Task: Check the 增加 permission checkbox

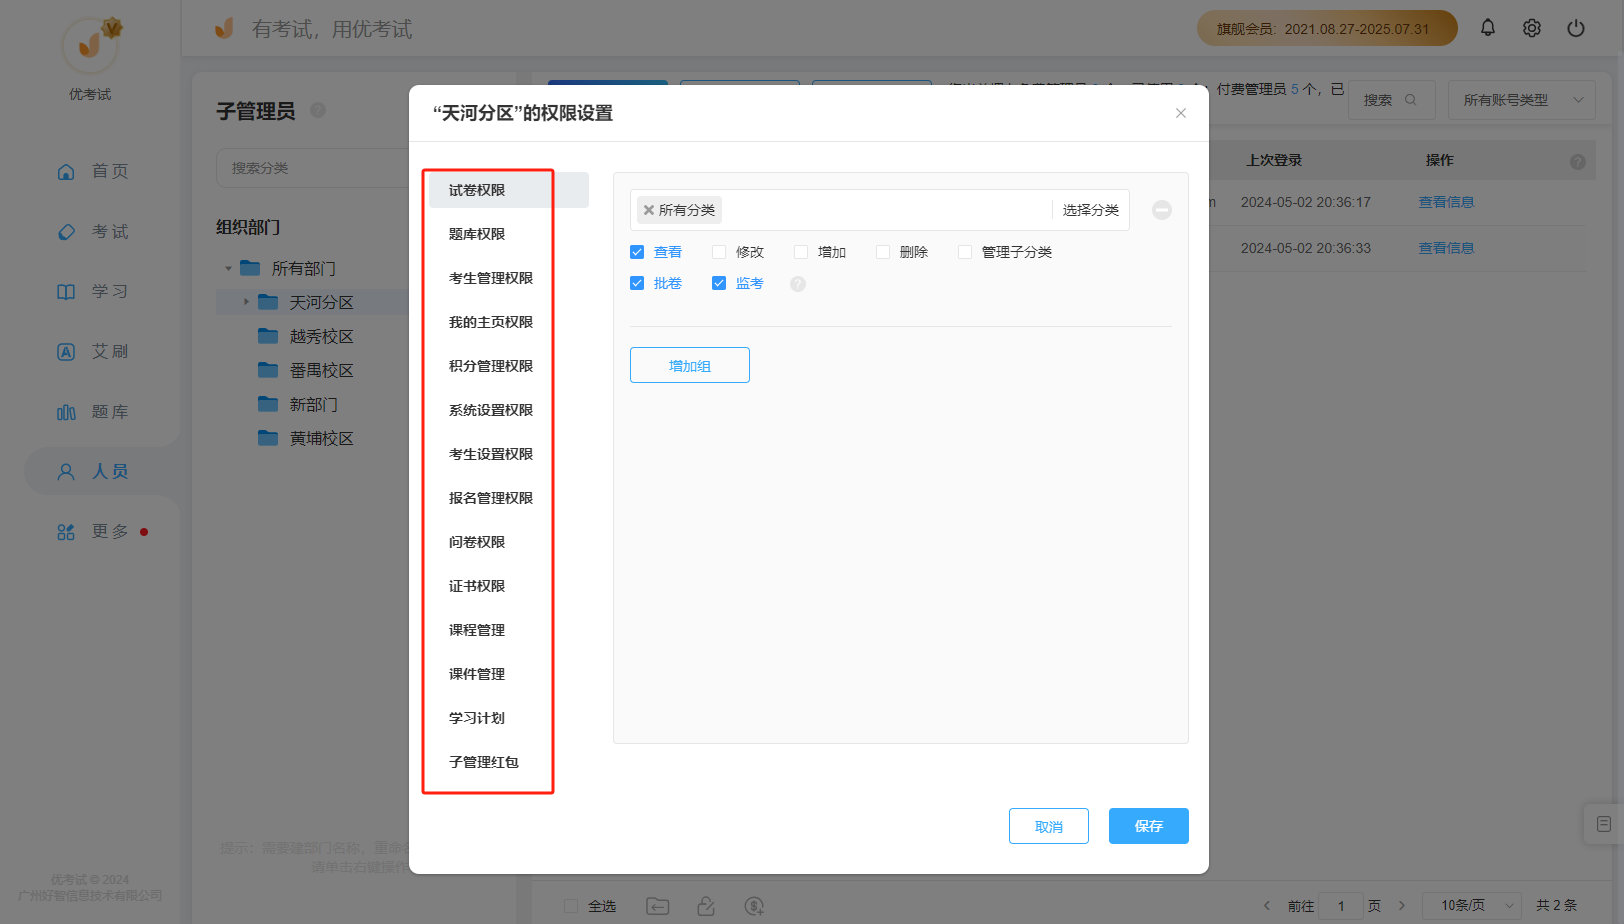Action: tap(801, 252)
